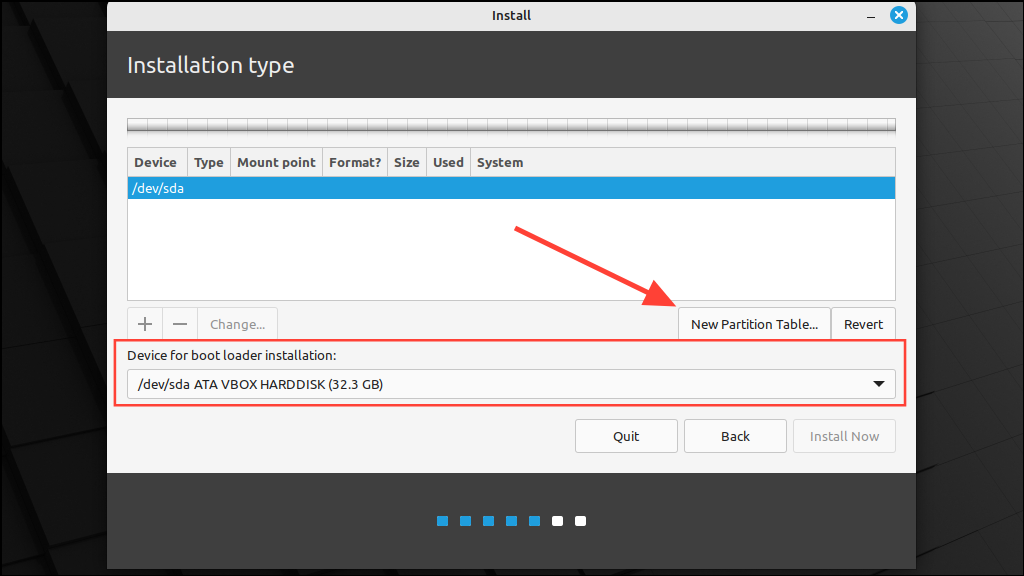The image size is (1024, 576).
Task: Quit the installer
Action: 626,436
